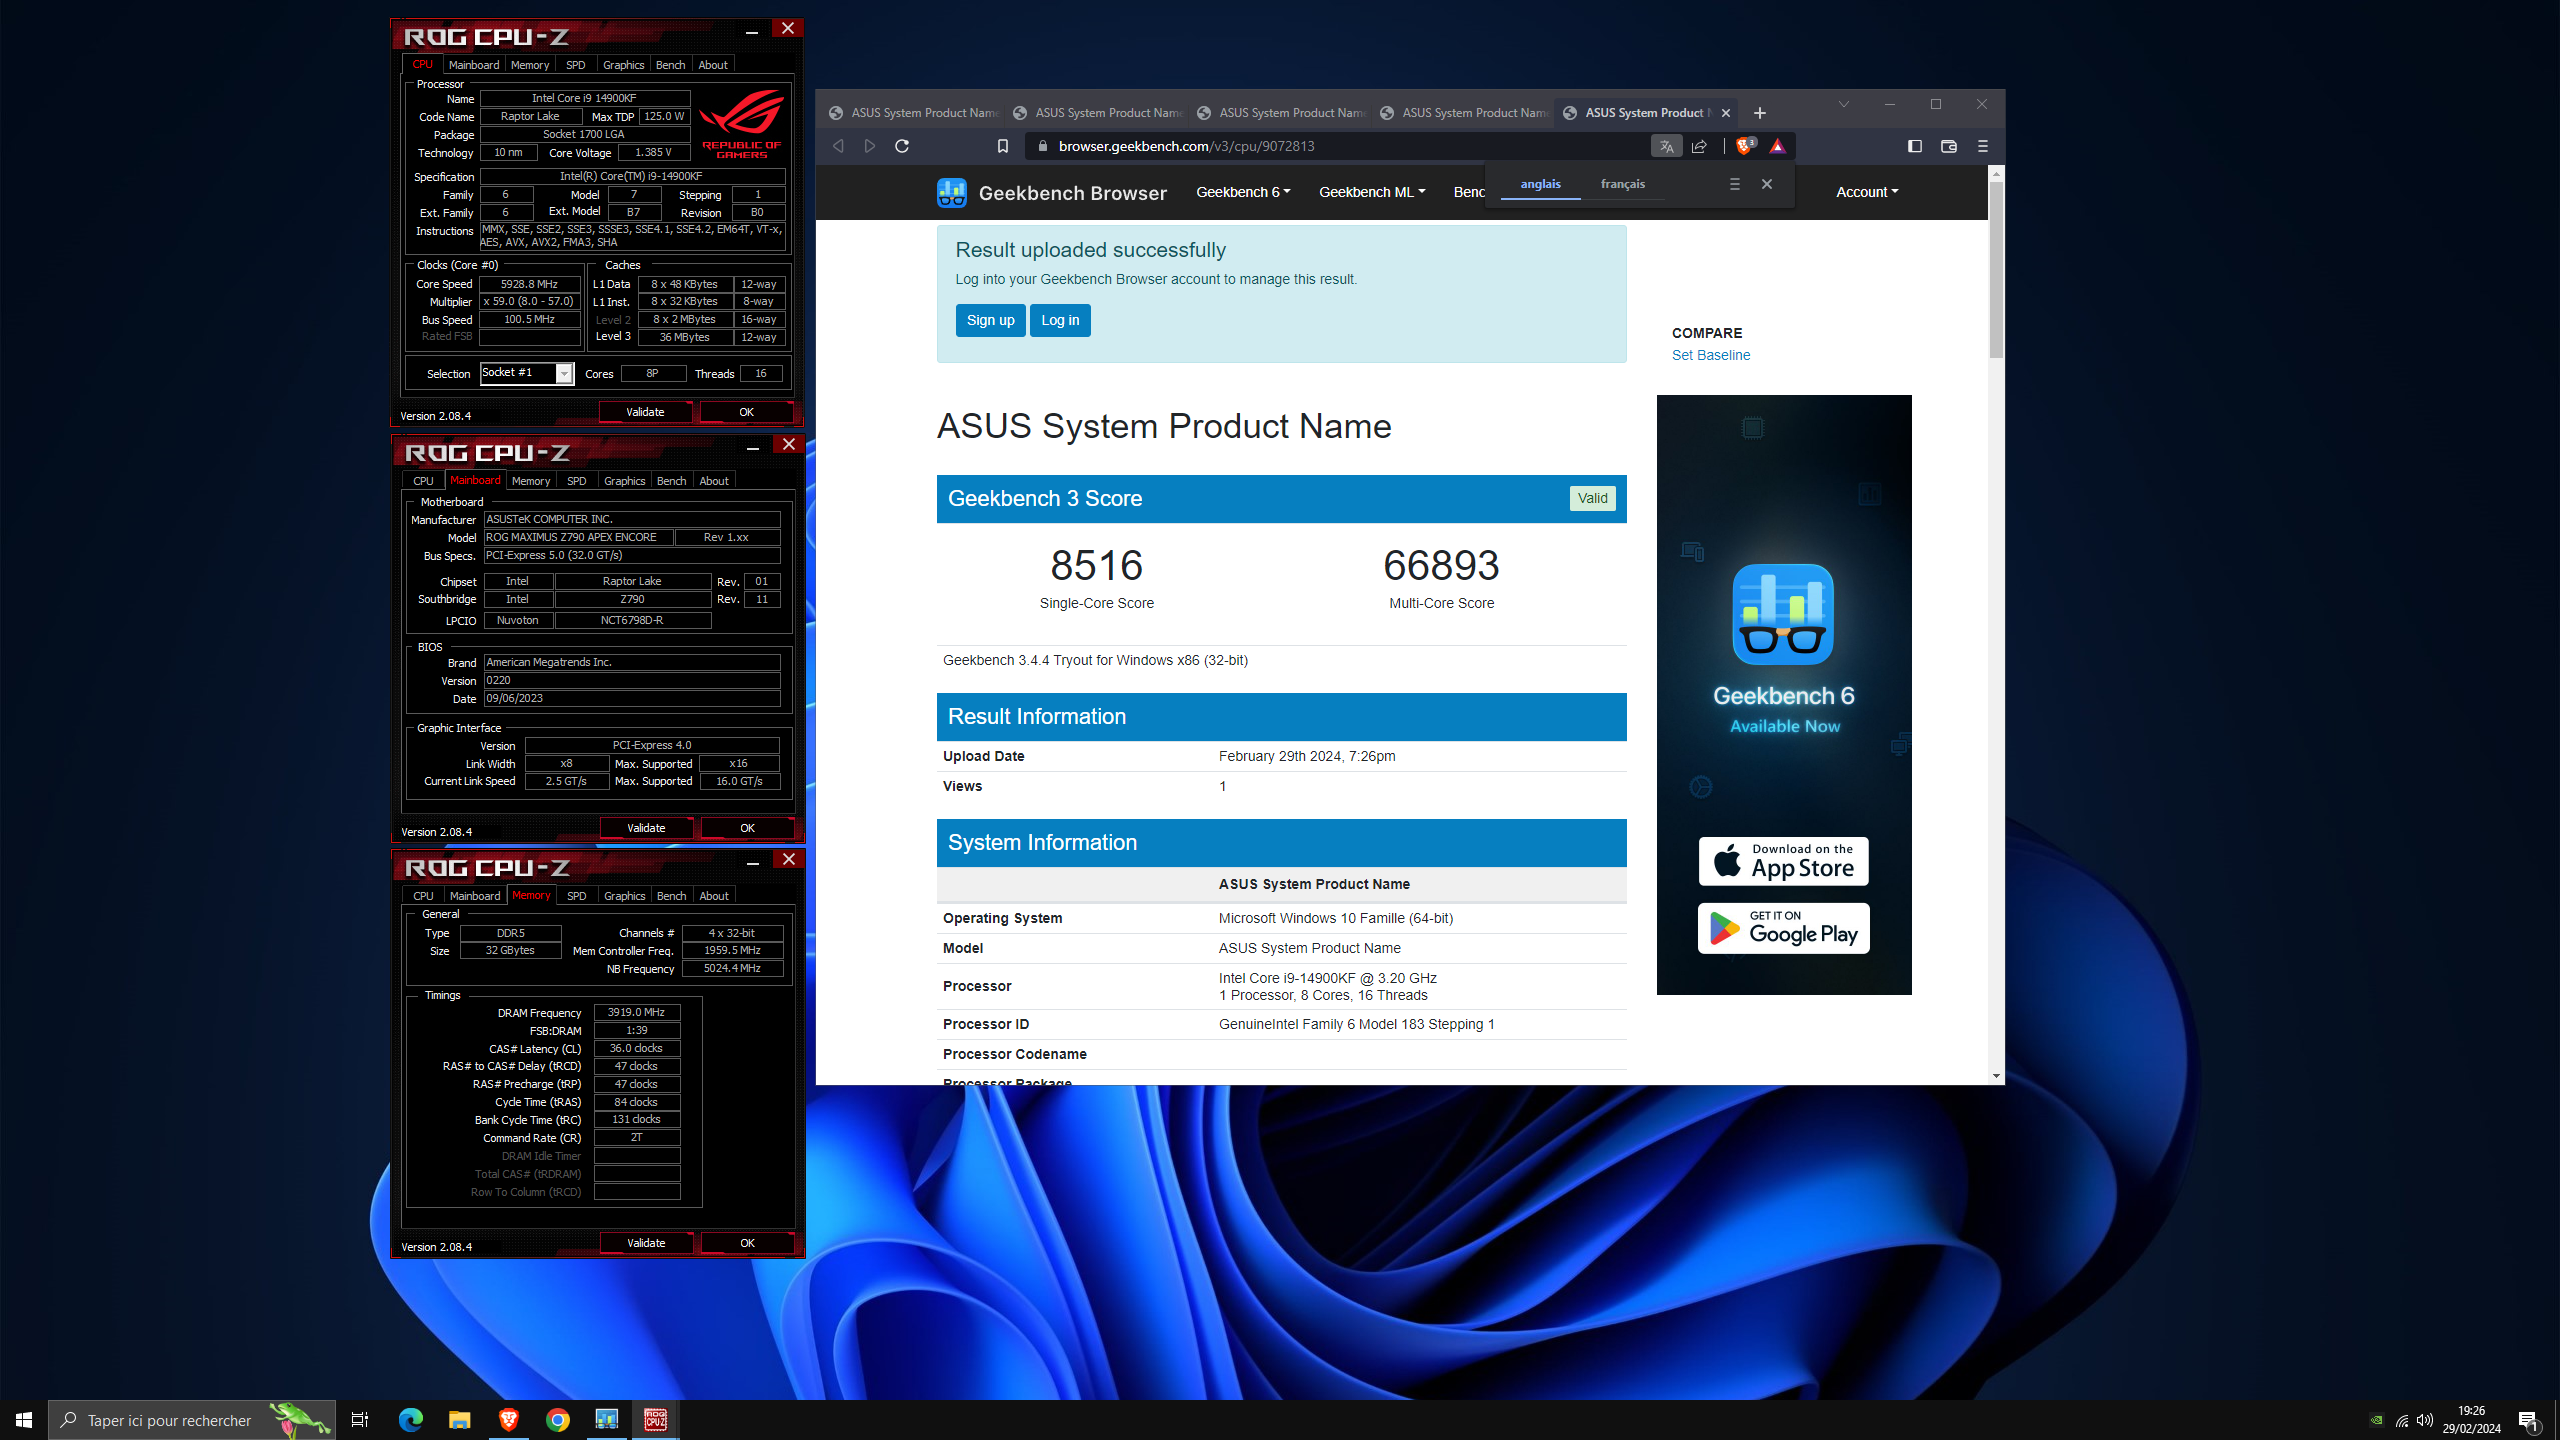
Task: Click Validate in the top CPU-Z window
Action: [645, 412]
